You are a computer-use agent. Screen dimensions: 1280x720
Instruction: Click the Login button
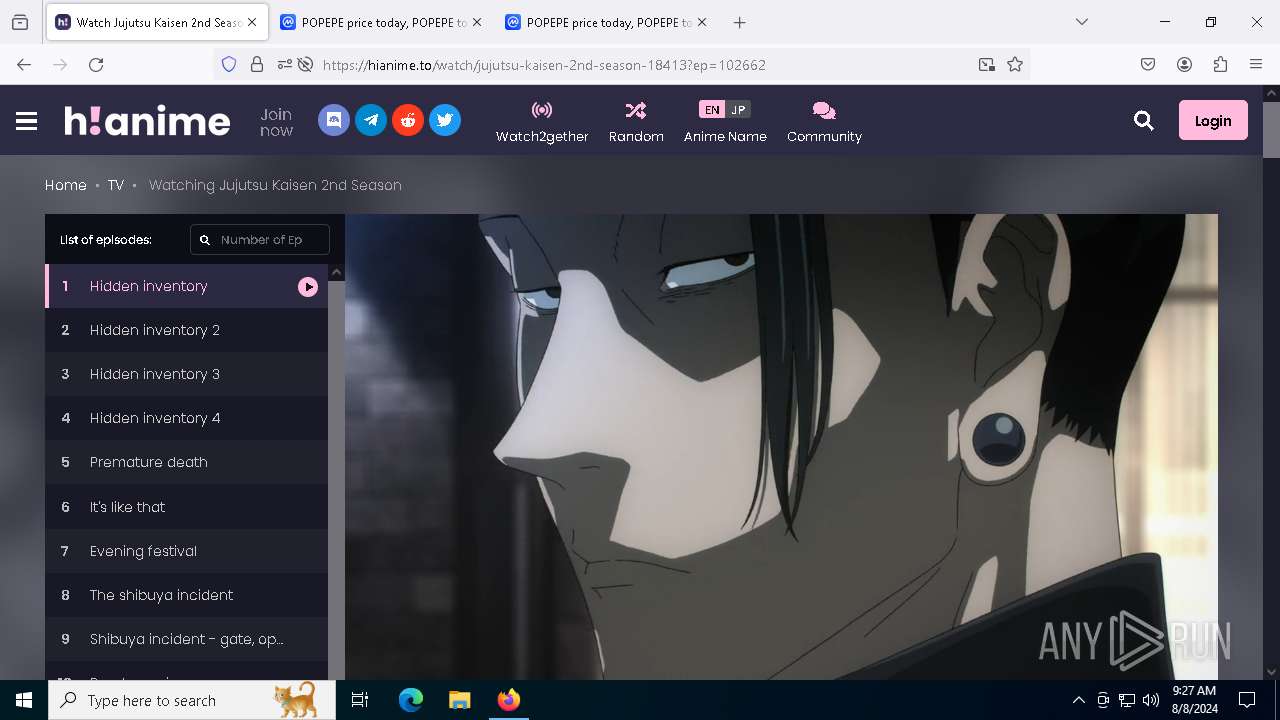(1213, 120)
